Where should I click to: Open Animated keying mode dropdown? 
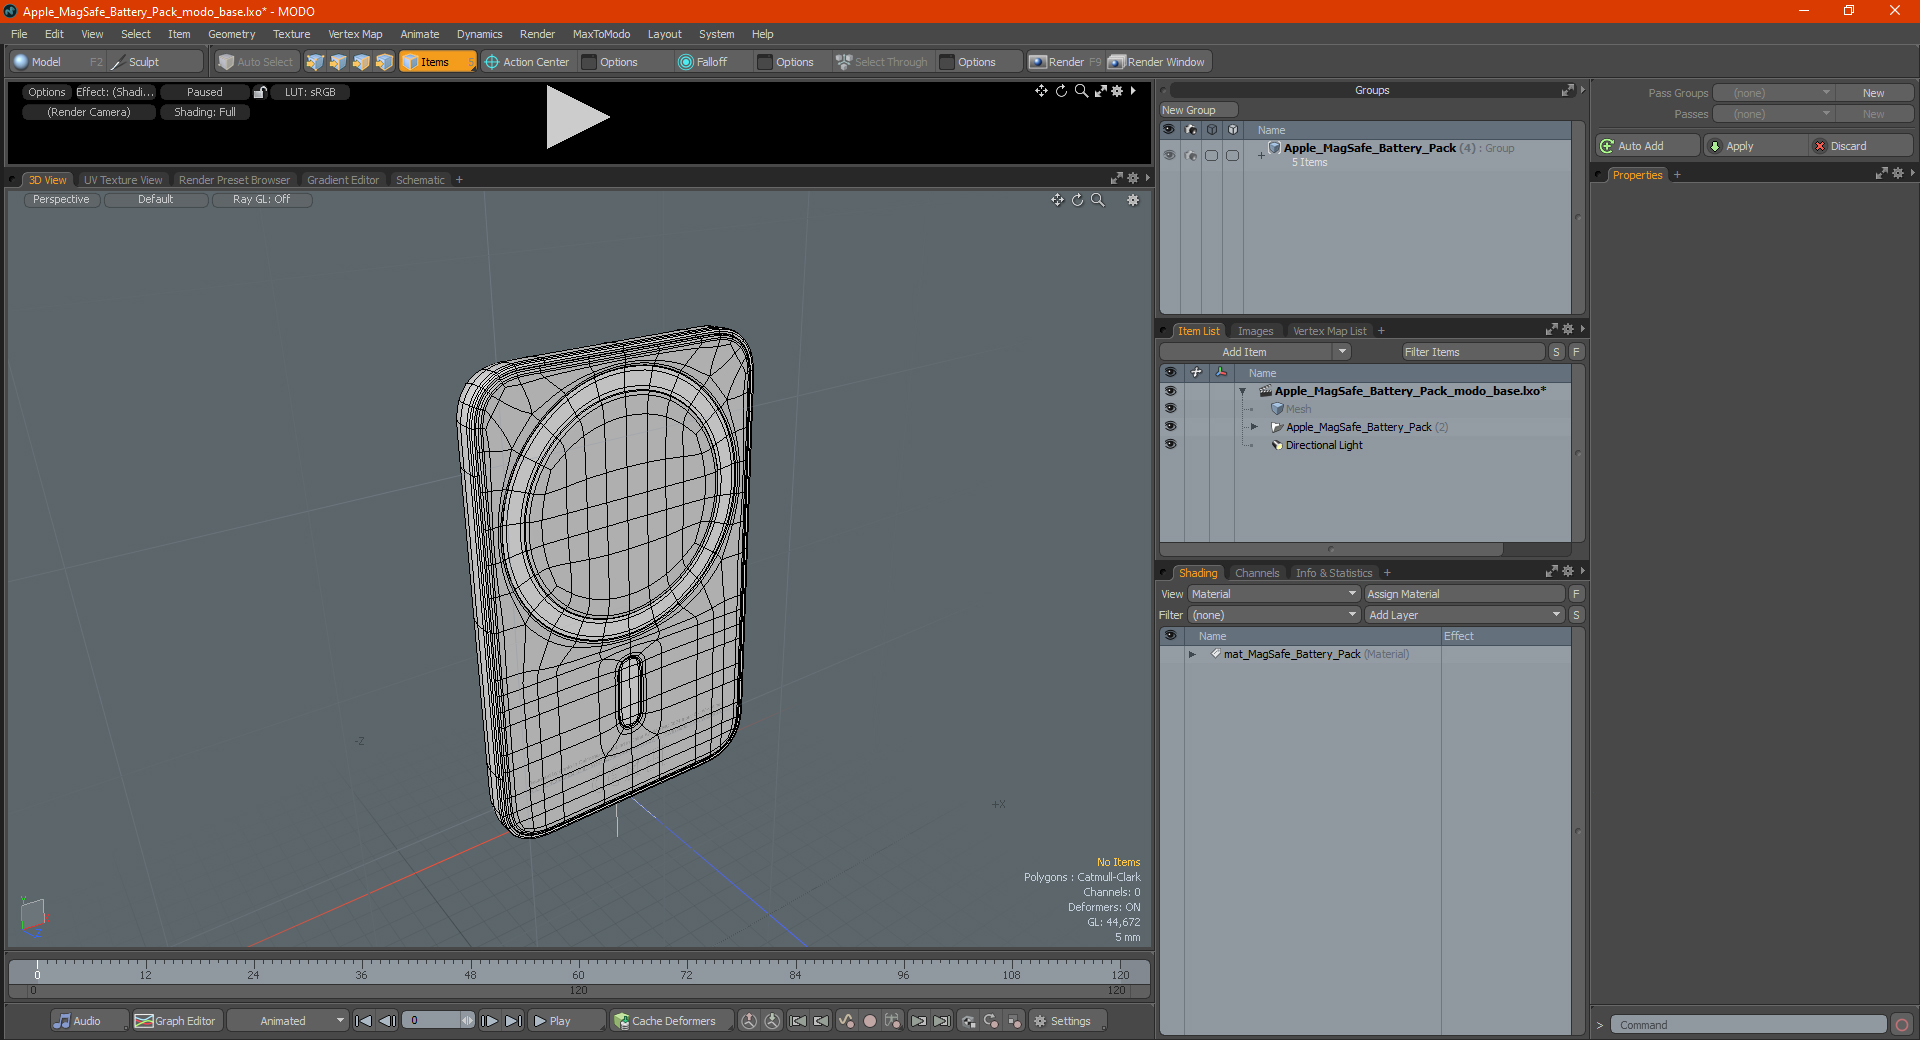(288, 1021)
